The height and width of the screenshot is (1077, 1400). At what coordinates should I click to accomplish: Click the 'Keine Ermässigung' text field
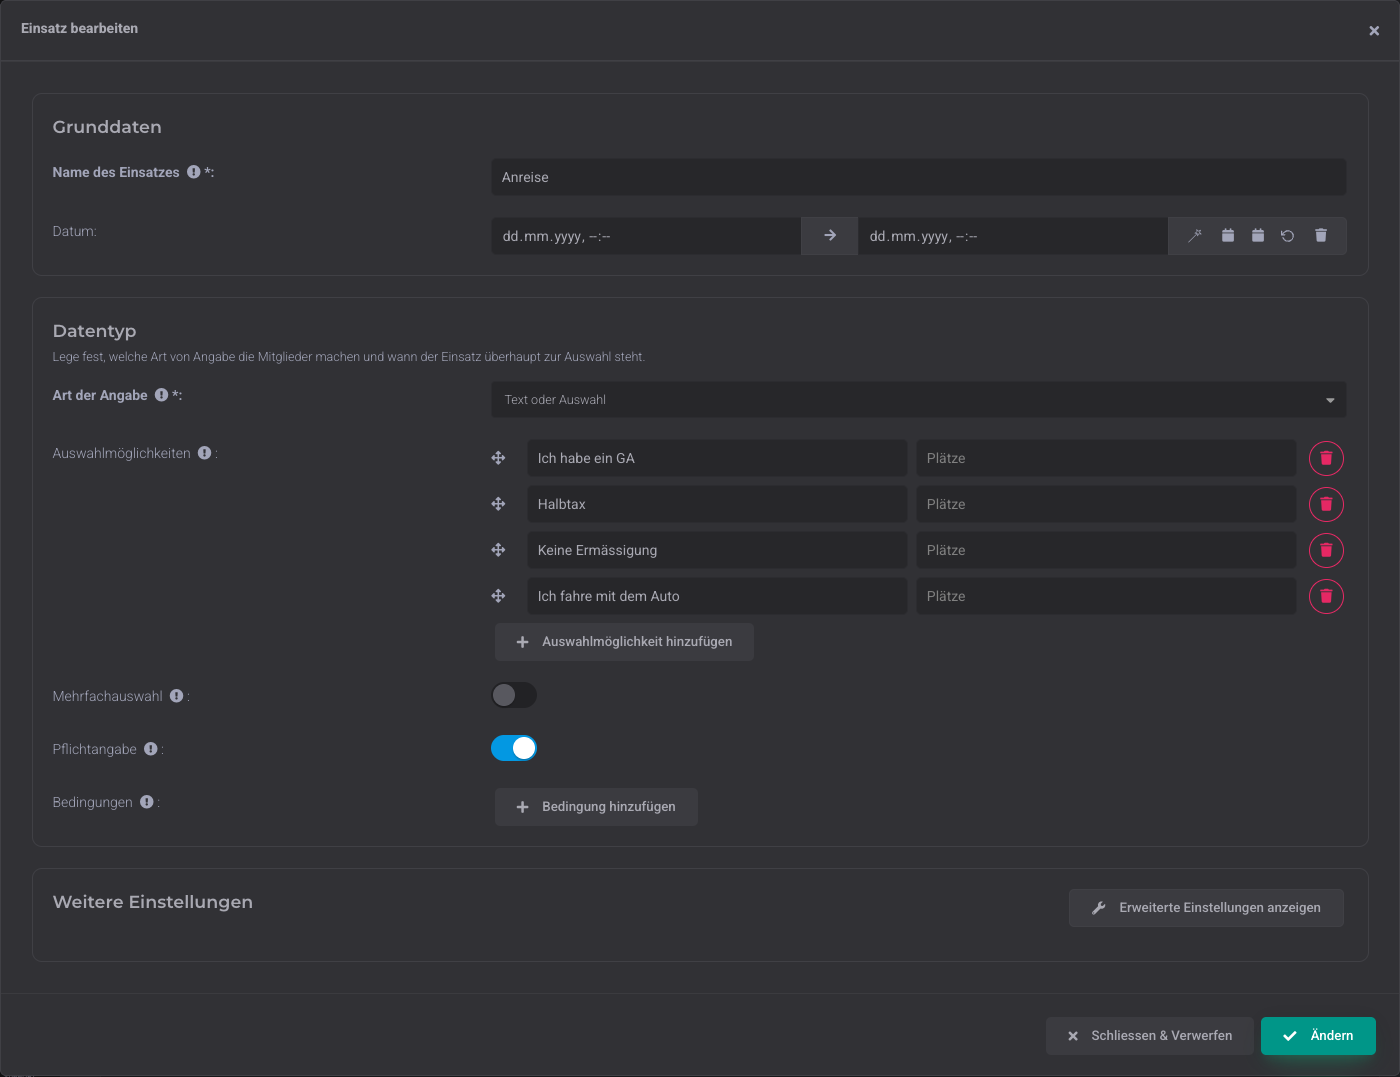tap(717, 550)
